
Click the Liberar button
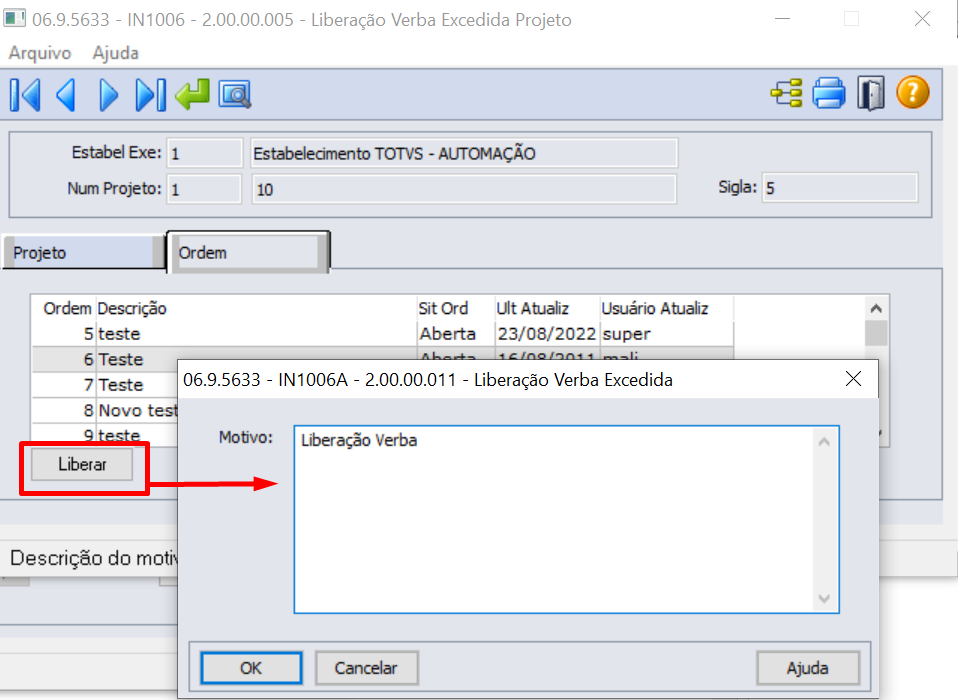coord(82,464)
